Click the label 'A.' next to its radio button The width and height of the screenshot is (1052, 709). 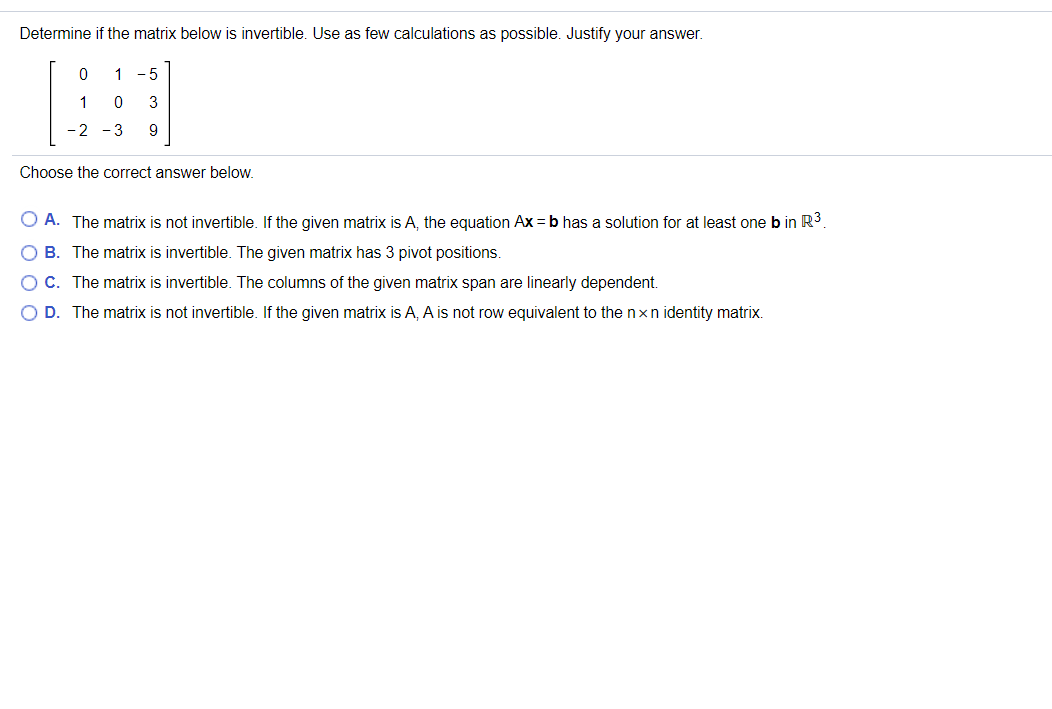click(52, 222)
